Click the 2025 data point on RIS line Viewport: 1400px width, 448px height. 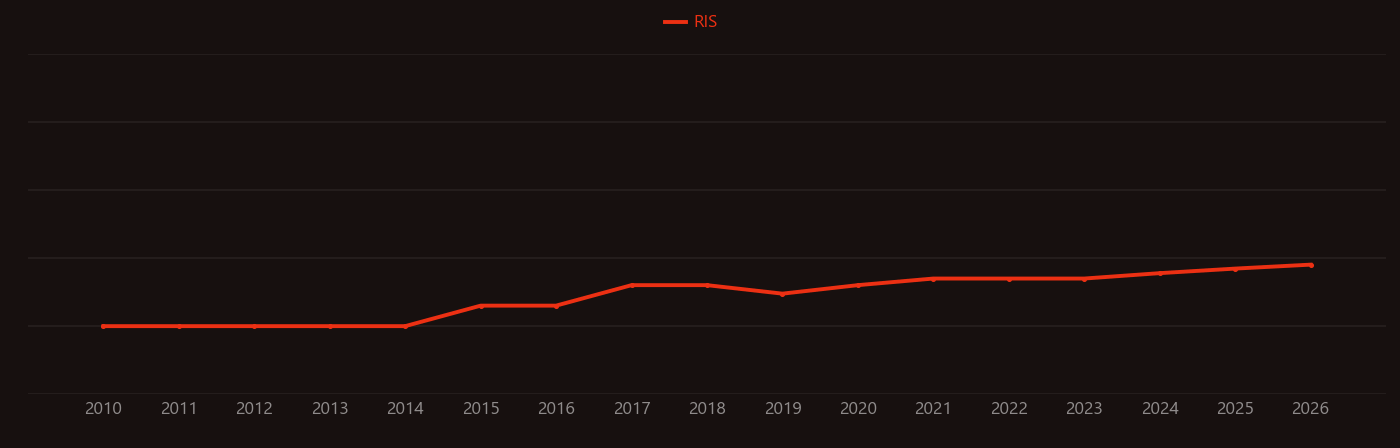1235,269
